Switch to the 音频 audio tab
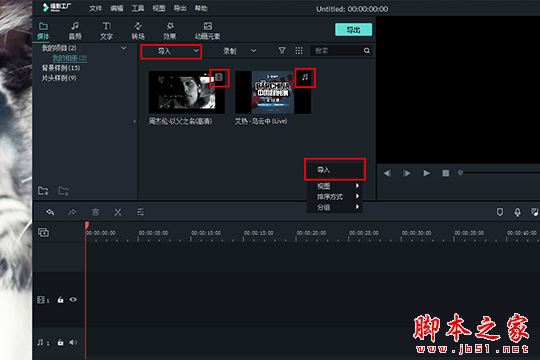Image resolution: width=540 pixels, height=360 pixels. tap(75, 31)
